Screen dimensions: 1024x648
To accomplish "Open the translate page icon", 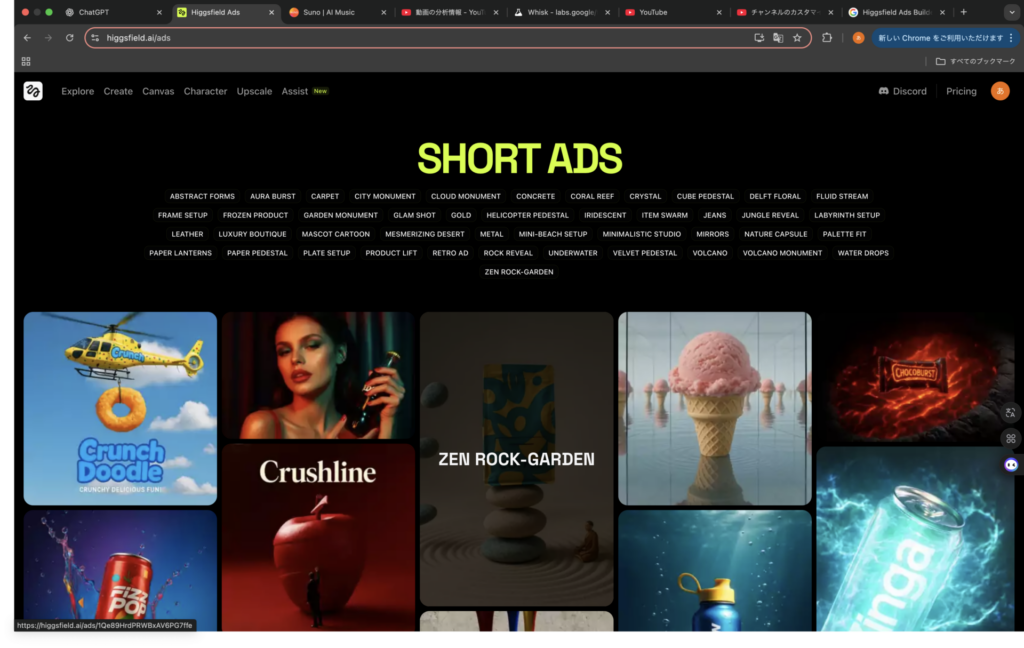I will (x=778, y=38).
